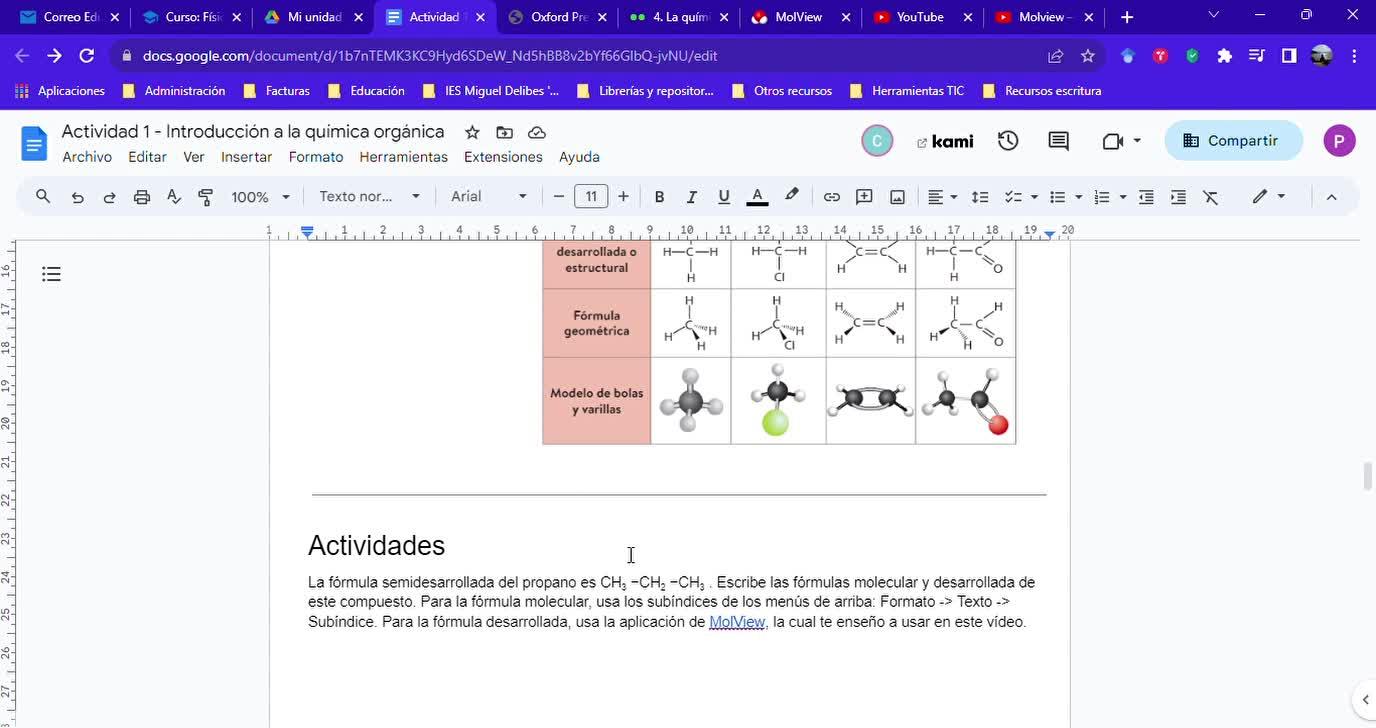Show side panel arrow button

(x=1365, y=700)
